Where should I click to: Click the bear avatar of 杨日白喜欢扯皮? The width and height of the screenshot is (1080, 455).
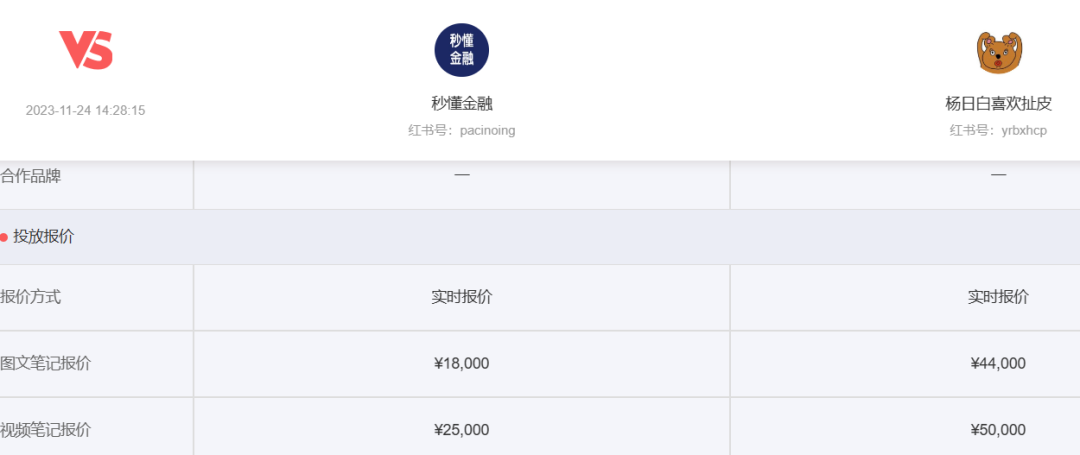998,52
